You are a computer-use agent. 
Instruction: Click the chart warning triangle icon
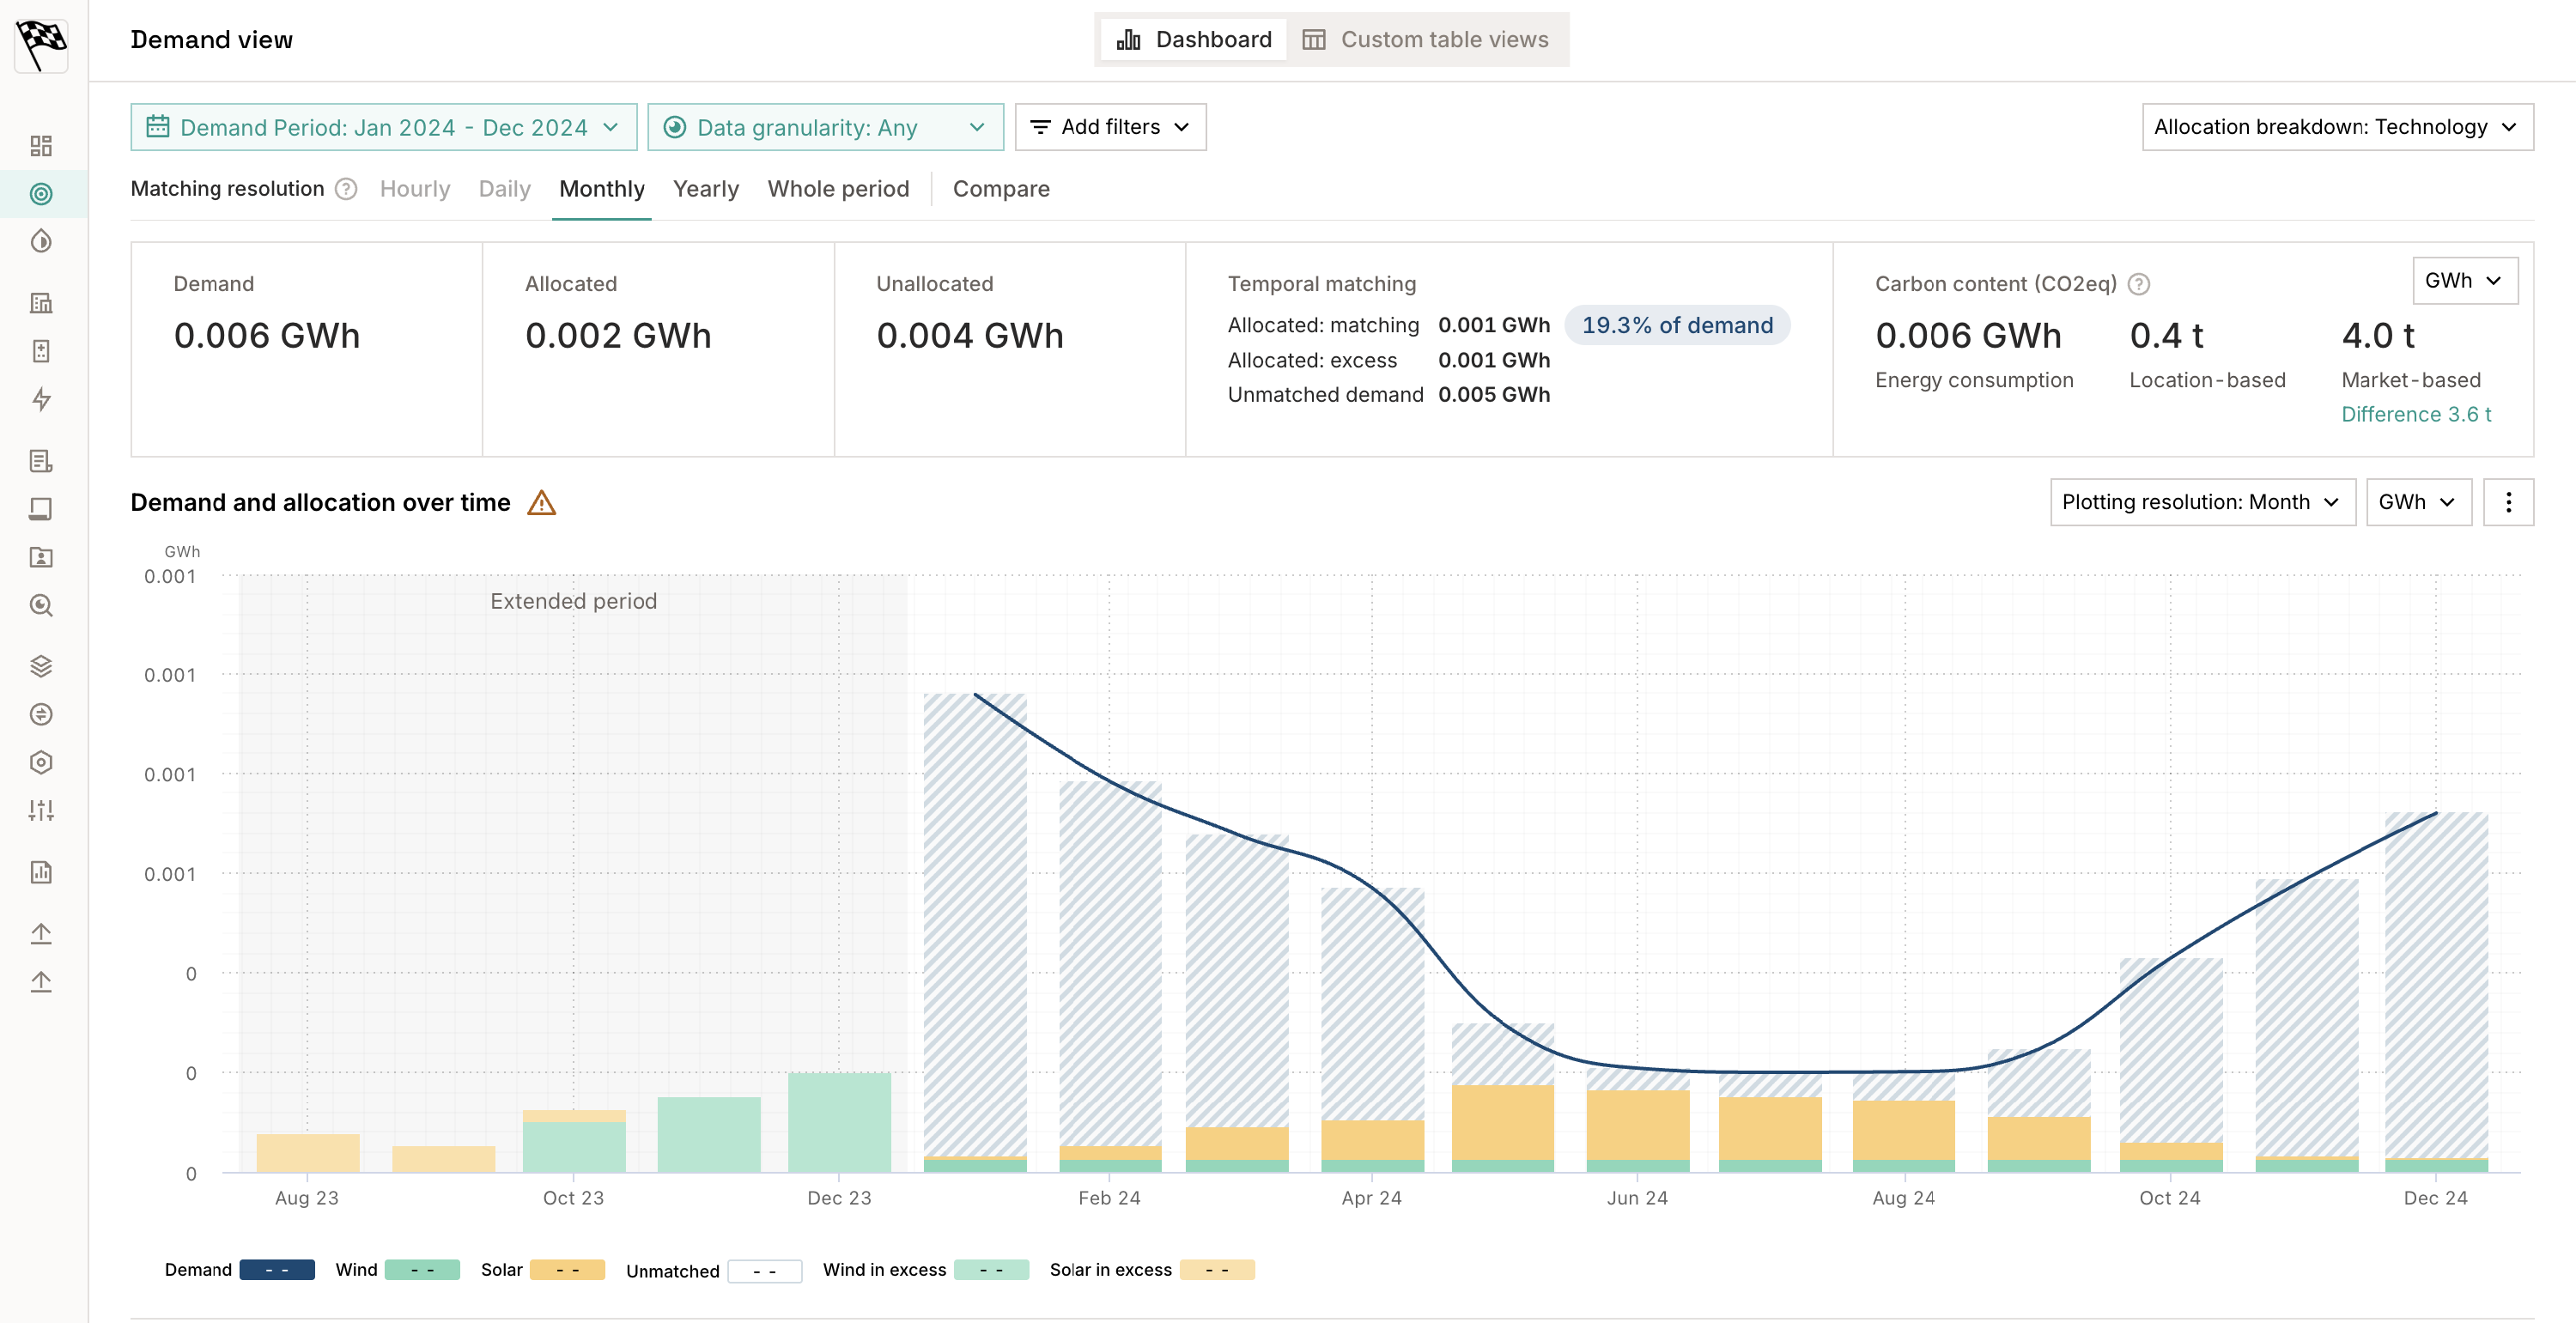click(x=541, y=502)
